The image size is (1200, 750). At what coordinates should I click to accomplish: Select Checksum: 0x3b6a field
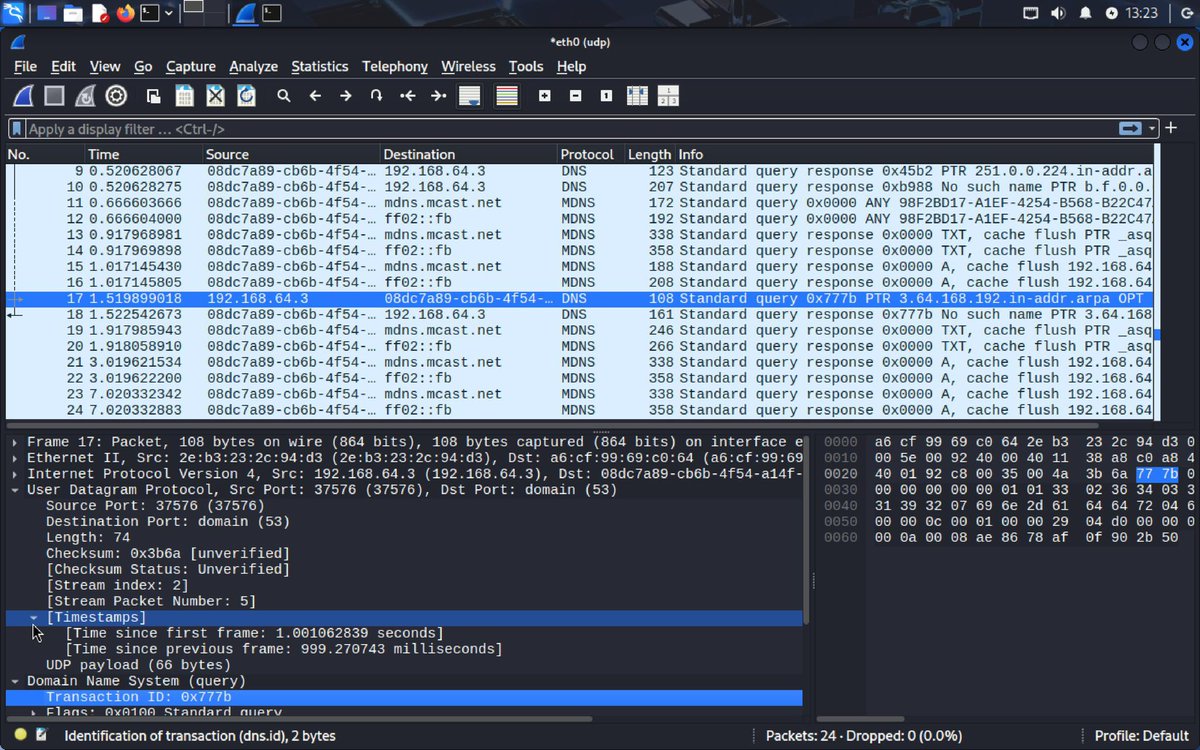tap(168, 553)
